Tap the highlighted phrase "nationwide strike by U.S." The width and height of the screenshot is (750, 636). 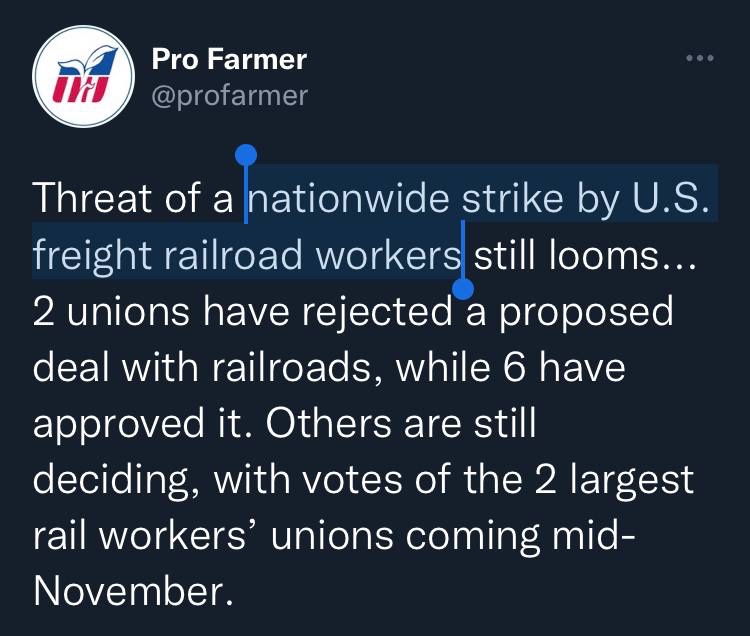(480, 198)
